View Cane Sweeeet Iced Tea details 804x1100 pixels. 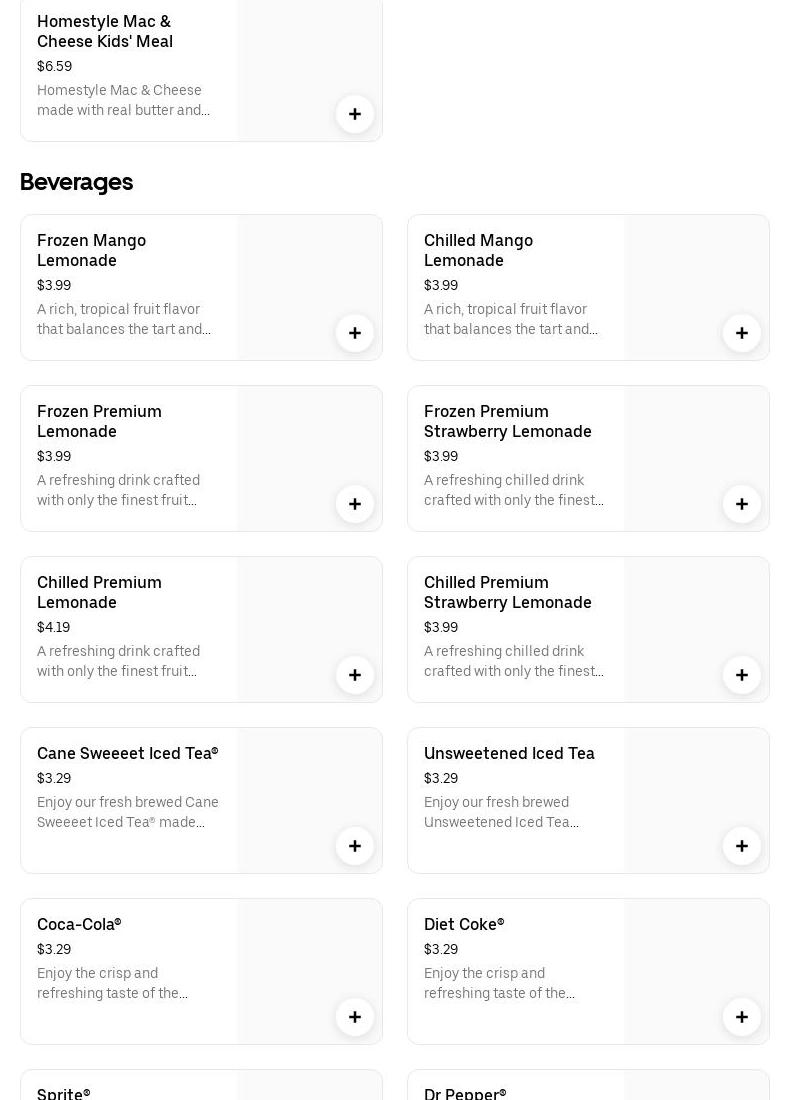pos(127,753)
